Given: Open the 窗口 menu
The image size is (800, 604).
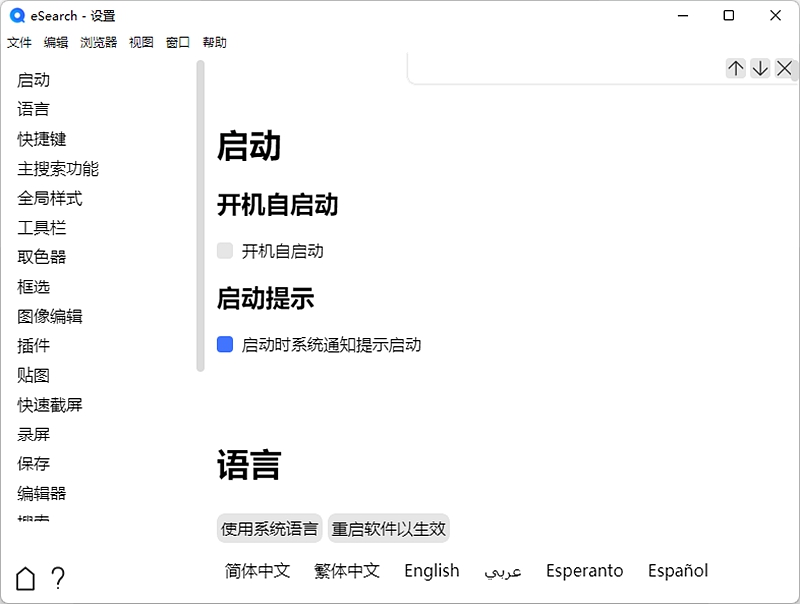Looking at the screenshot, I should 178,42.
